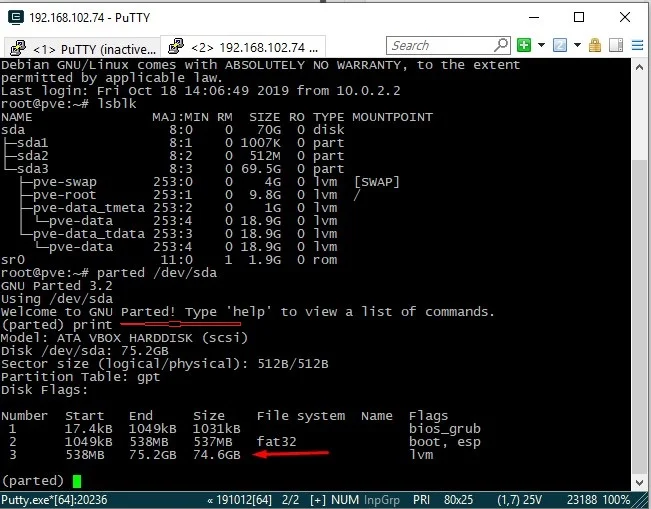This screenshot has width=651, height=509.
Task: Switch to tab <1> PuTTY (inactive)
Action: (x=83, y=49)
